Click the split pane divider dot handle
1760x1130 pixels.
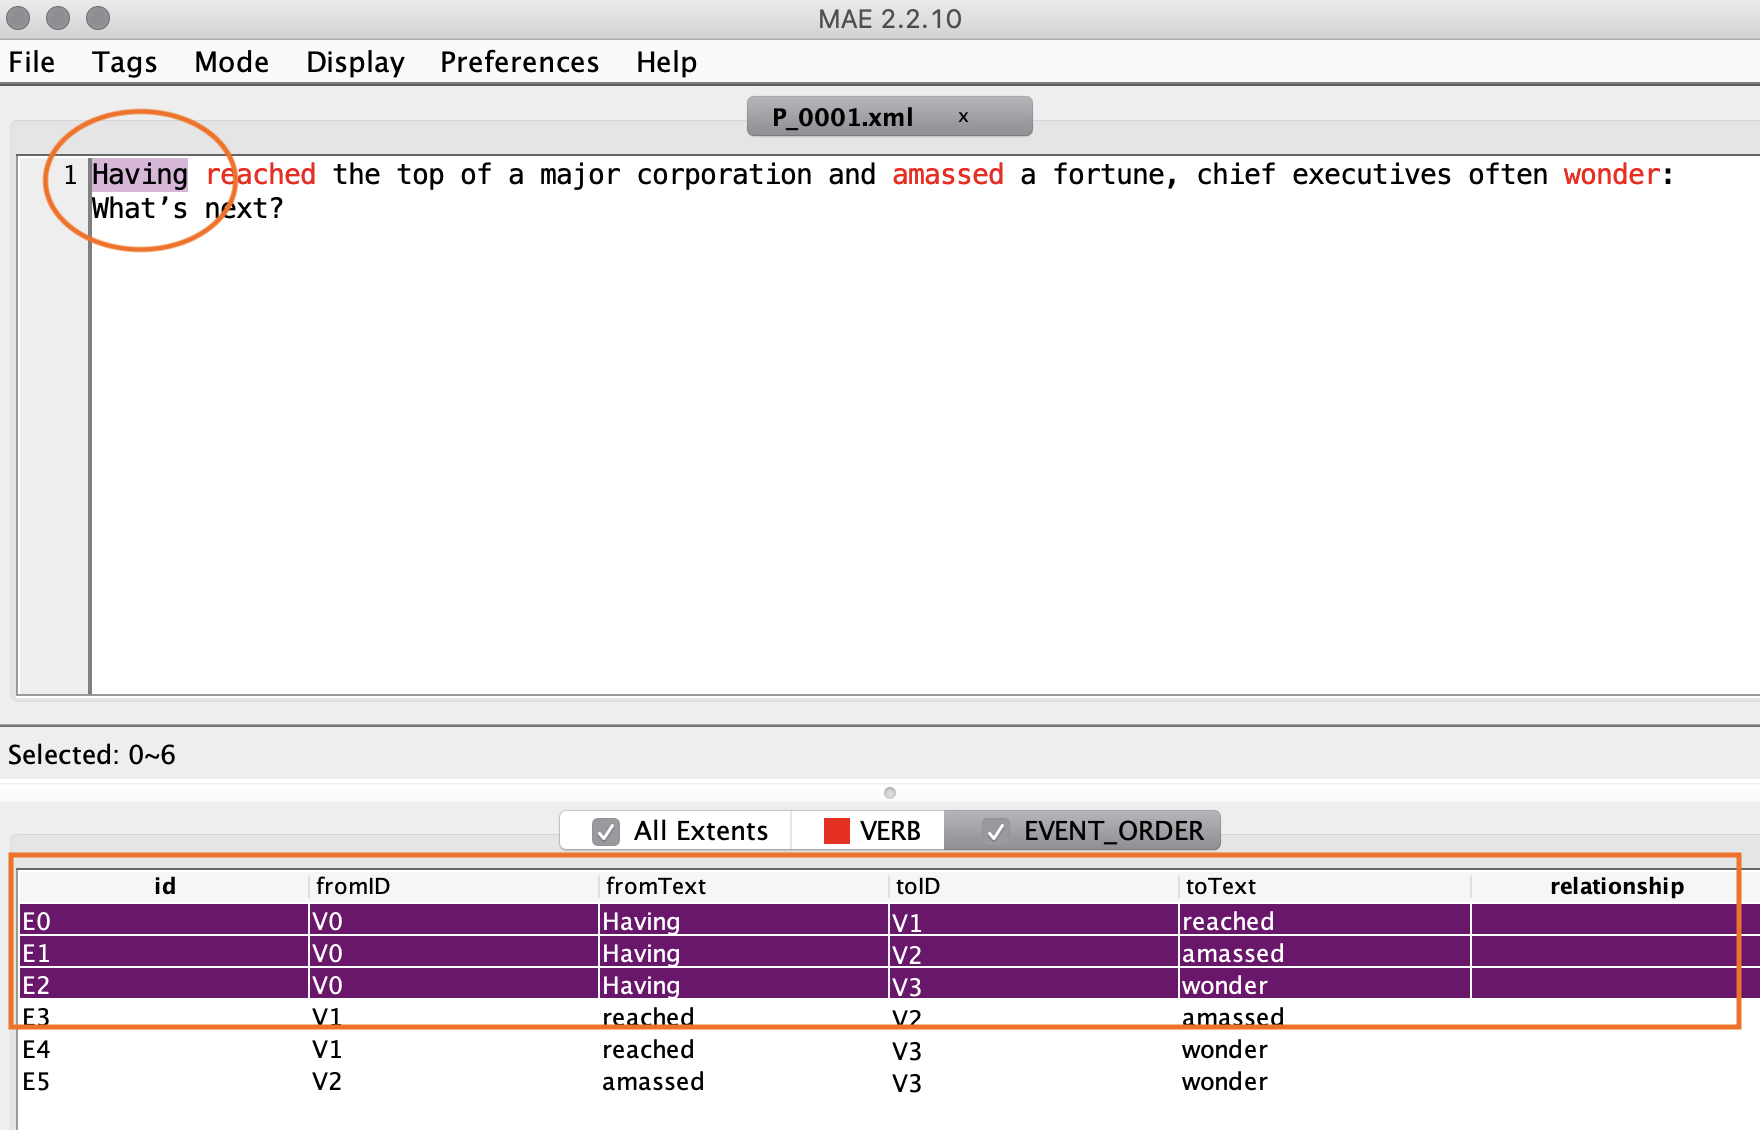pos(890,793)
